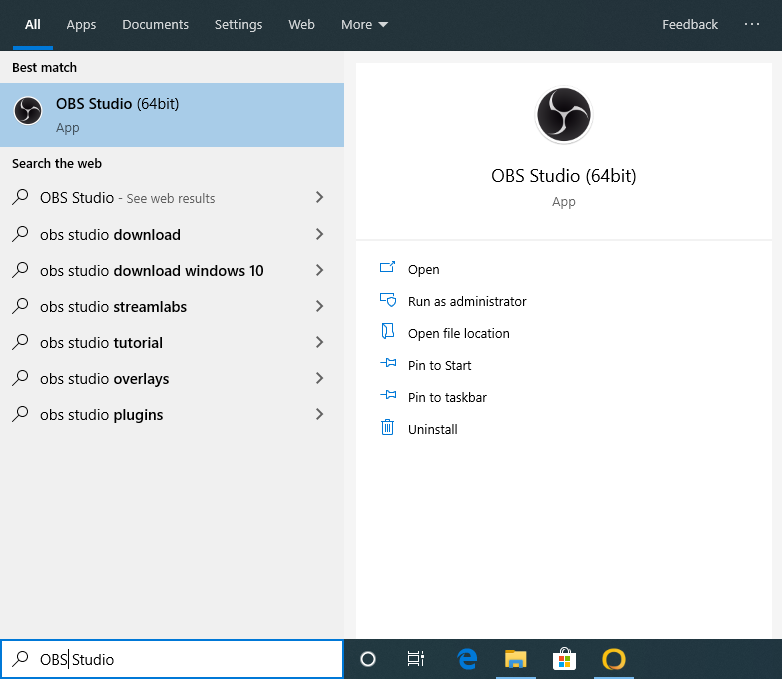Select the 'obs studio plugins' suggestion text

coord(101,415)
